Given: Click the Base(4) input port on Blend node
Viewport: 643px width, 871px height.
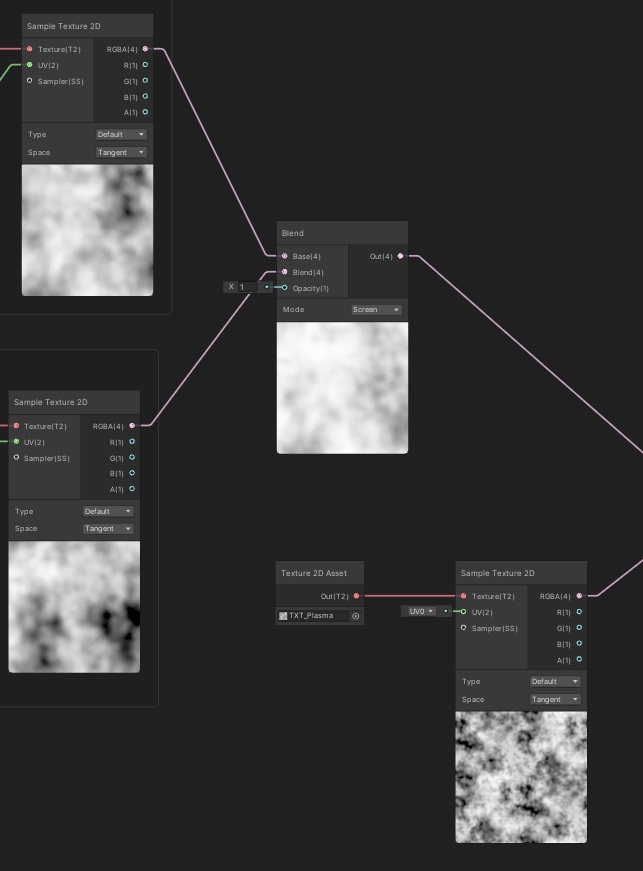Looking at the screenshot, I should (284, 256).
